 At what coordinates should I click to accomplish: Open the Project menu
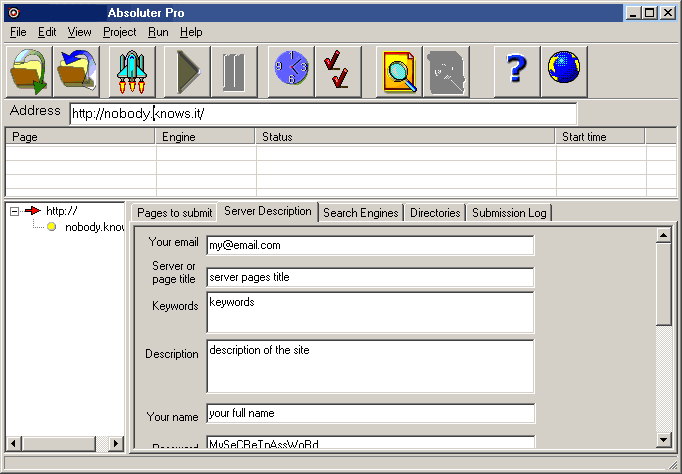120,32
